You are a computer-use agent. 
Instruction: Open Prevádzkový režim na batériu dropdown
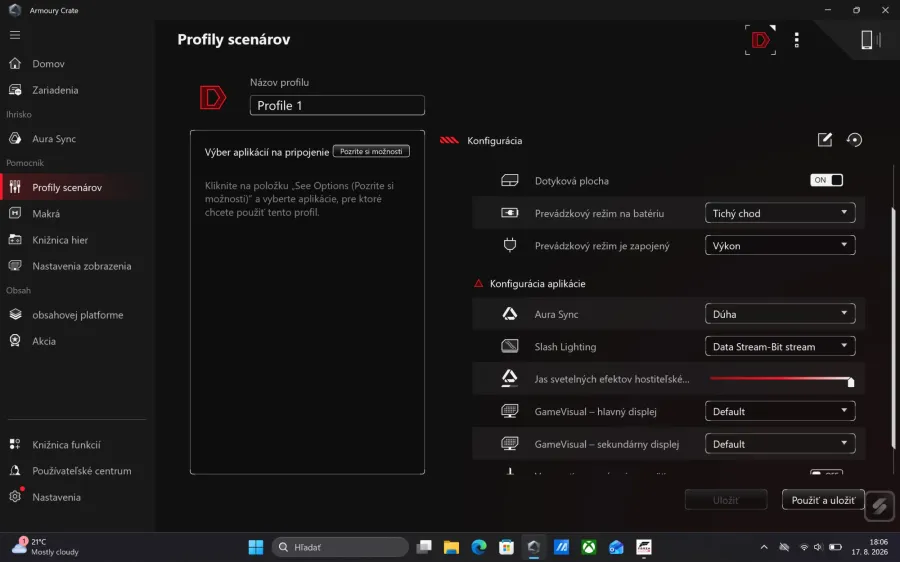(780, 213)
